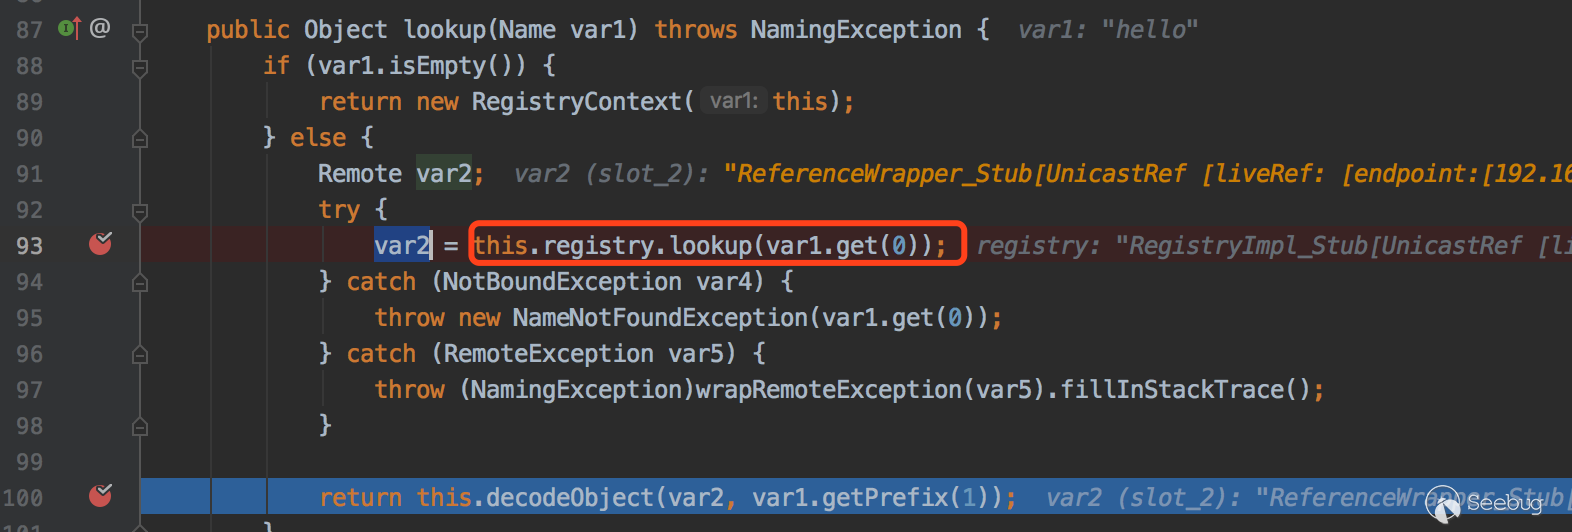
Task: Collapse the try block fold on line 92
Action: click(x=140, y=211)
